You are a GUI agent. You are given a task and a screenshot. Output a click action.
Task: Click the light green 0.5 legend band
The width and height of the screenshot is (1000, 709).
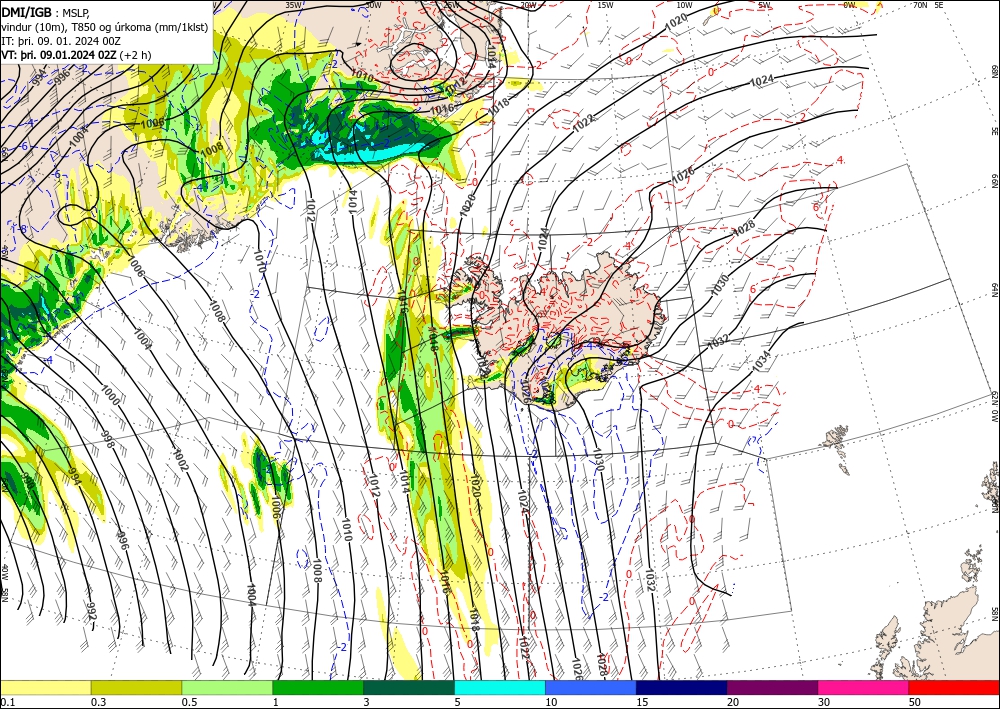pyautogui.click(x=227, y=687)
